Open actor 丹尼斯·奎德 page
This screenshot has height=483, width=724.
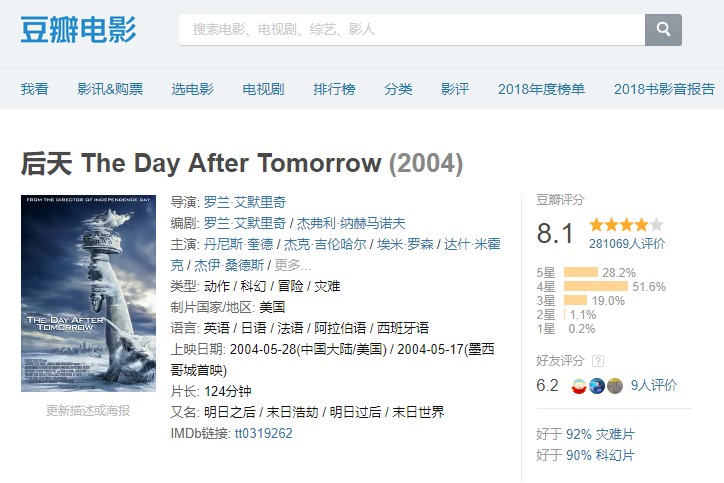coord(238,244)
